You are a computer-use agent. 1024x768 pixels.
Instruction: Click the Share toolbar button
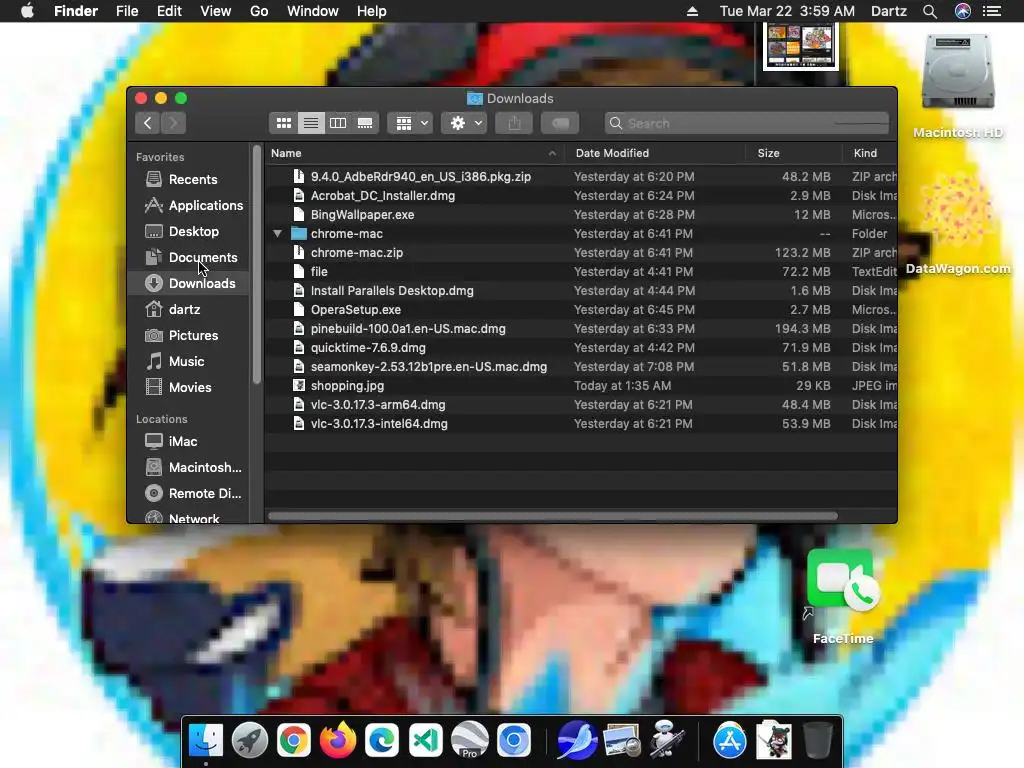(x=514, y=123)
